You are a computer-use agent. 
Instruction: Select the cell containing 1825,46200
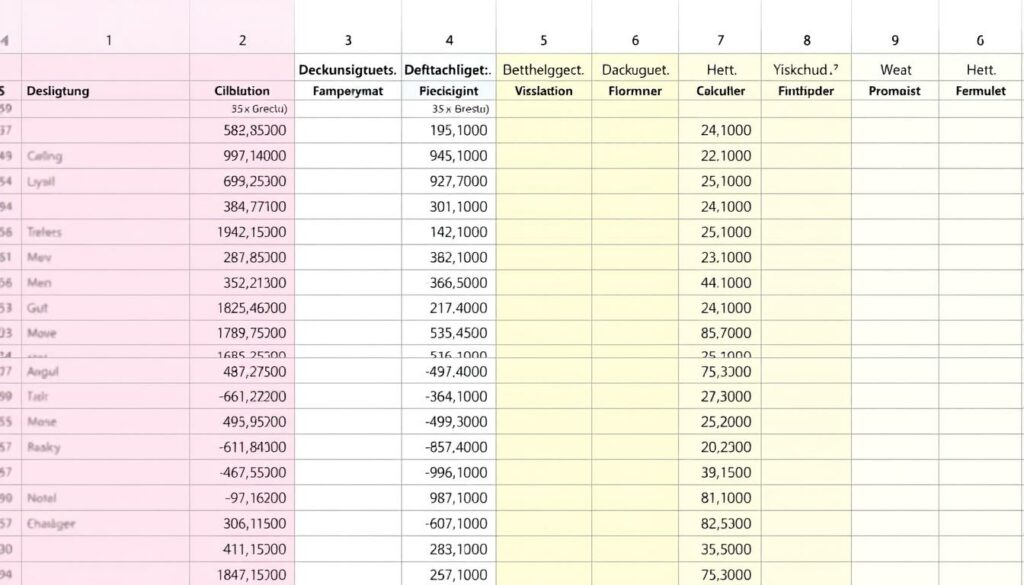[242, 308]
